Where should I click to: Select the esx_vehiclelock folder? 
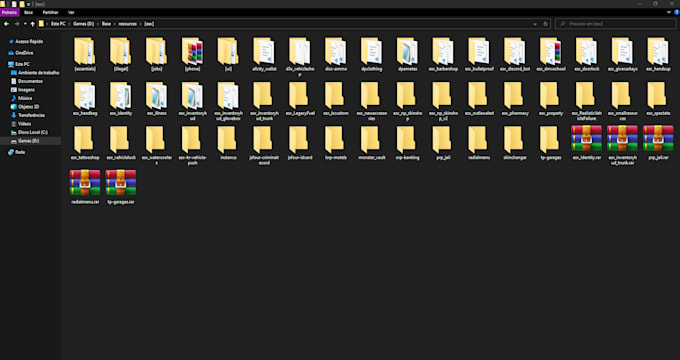point(121,143)
